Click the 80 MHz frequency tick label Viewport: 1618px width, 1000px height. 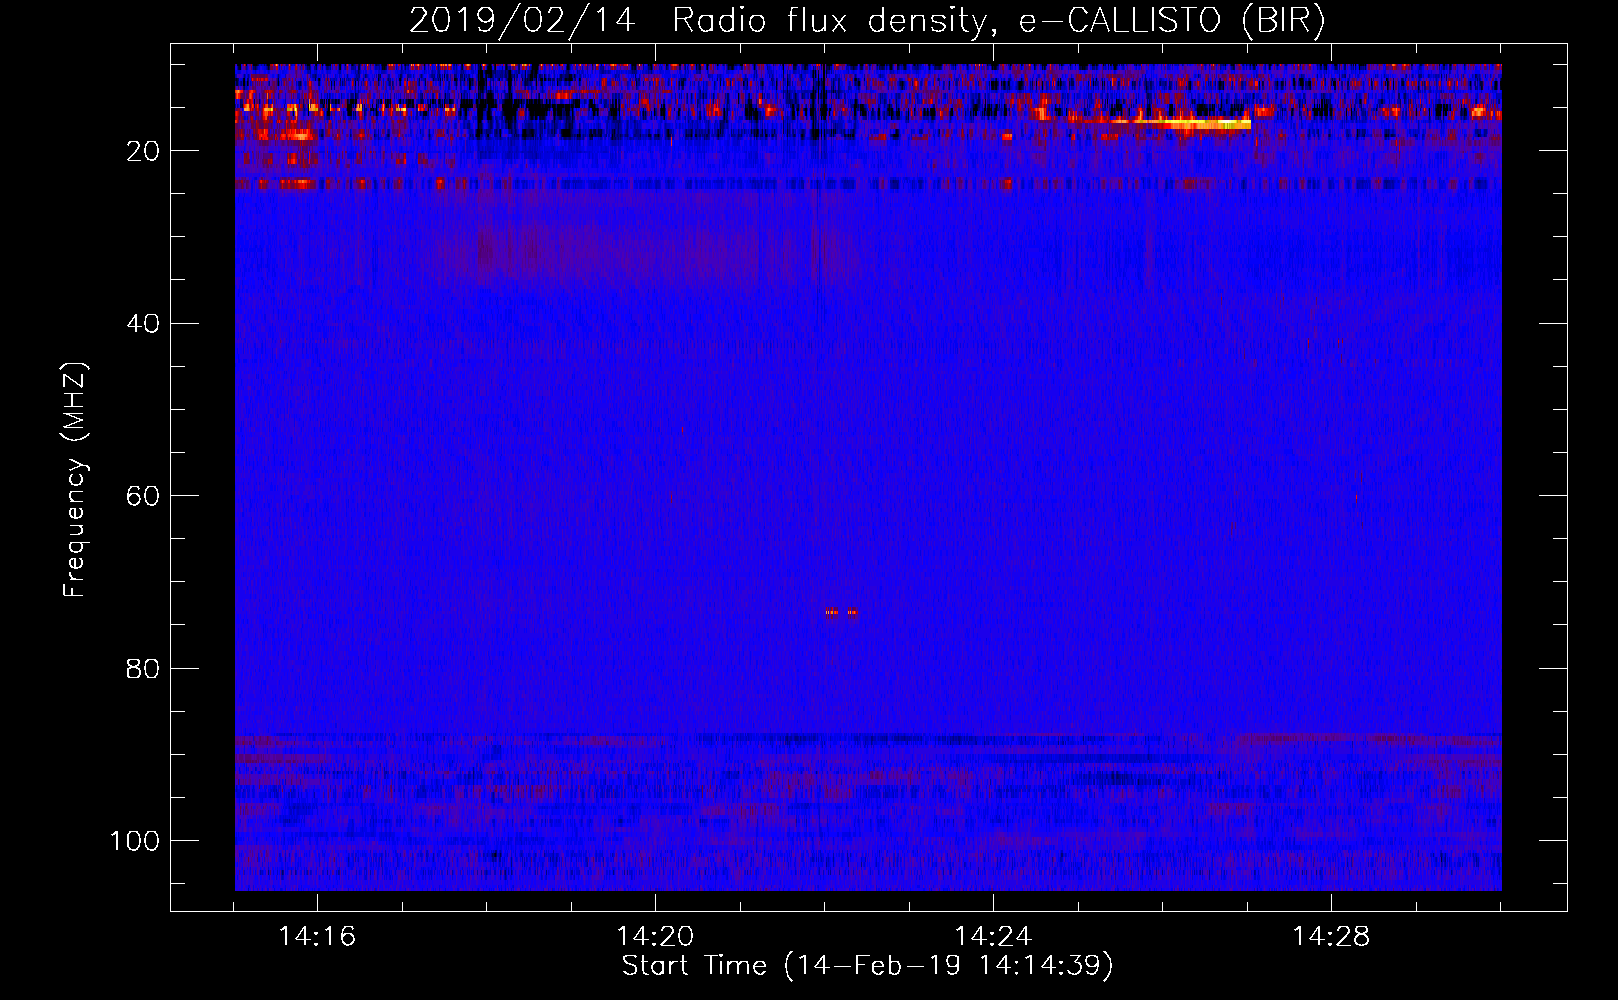pos(143,668)
